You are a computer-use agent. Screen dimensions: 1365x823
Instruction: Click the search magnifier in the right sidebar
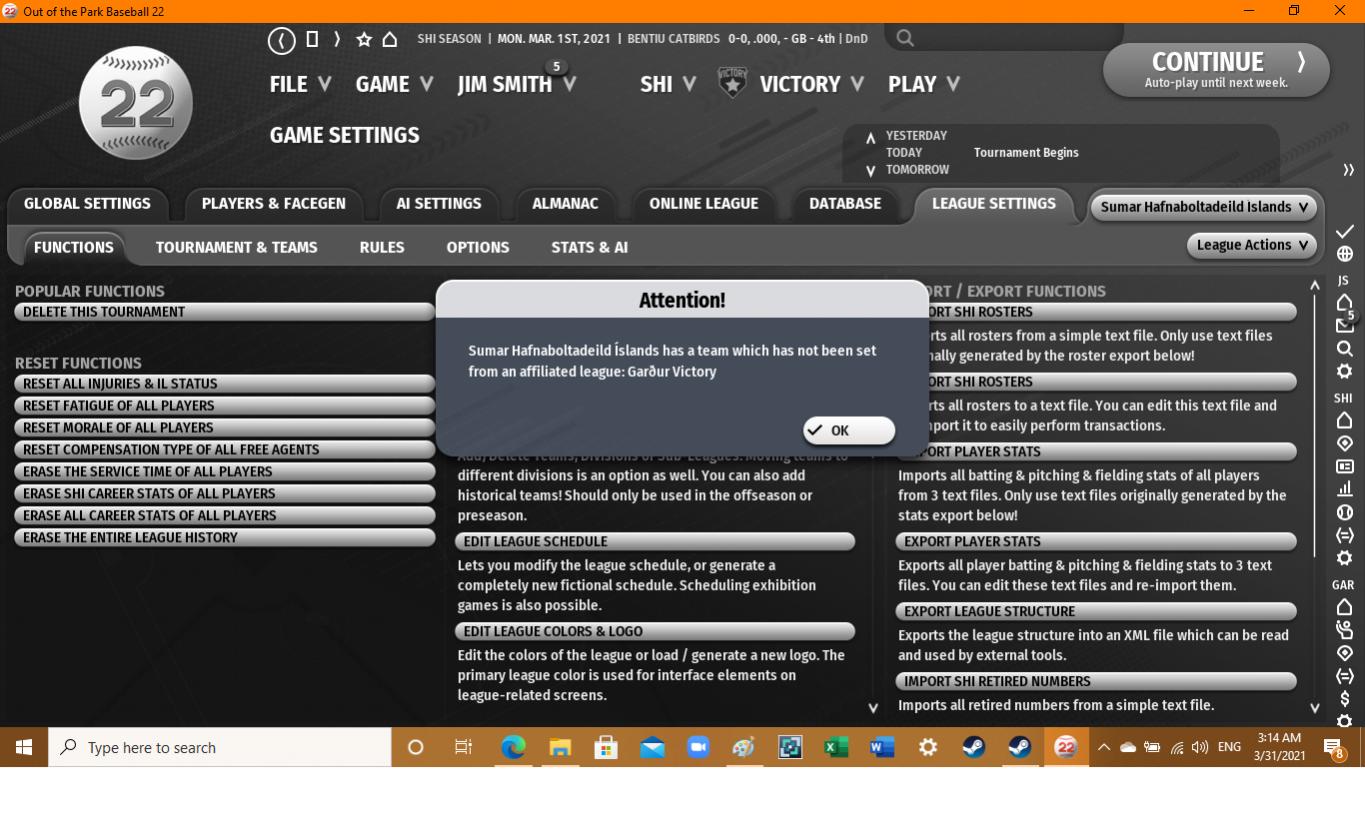click(x=1344, y=348)
